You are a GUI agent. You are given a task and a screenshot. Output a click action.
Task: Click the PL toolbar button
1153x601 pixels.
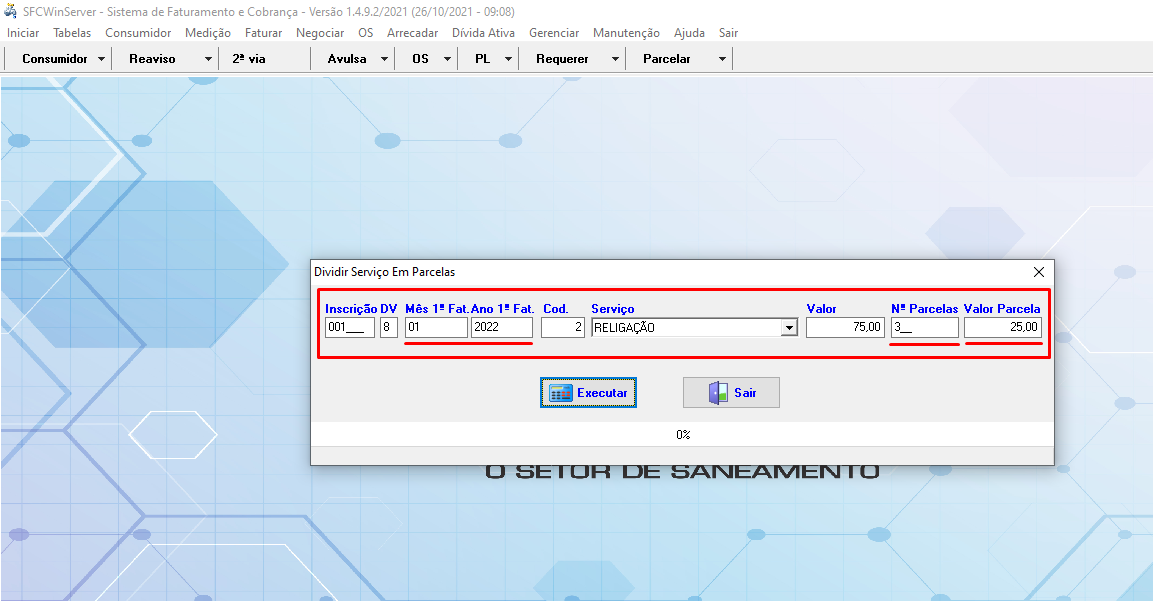pos(482,59)
